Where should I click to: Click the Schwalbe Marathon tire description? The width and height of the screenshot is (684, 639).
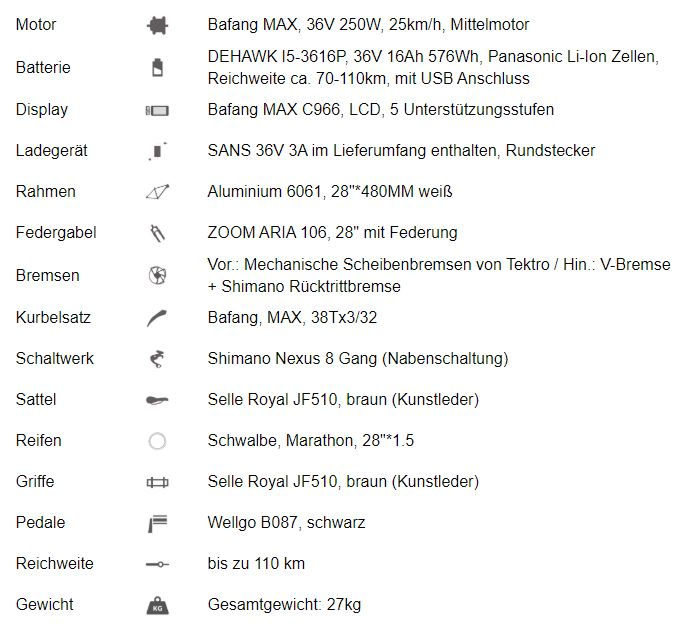[311, 441]
